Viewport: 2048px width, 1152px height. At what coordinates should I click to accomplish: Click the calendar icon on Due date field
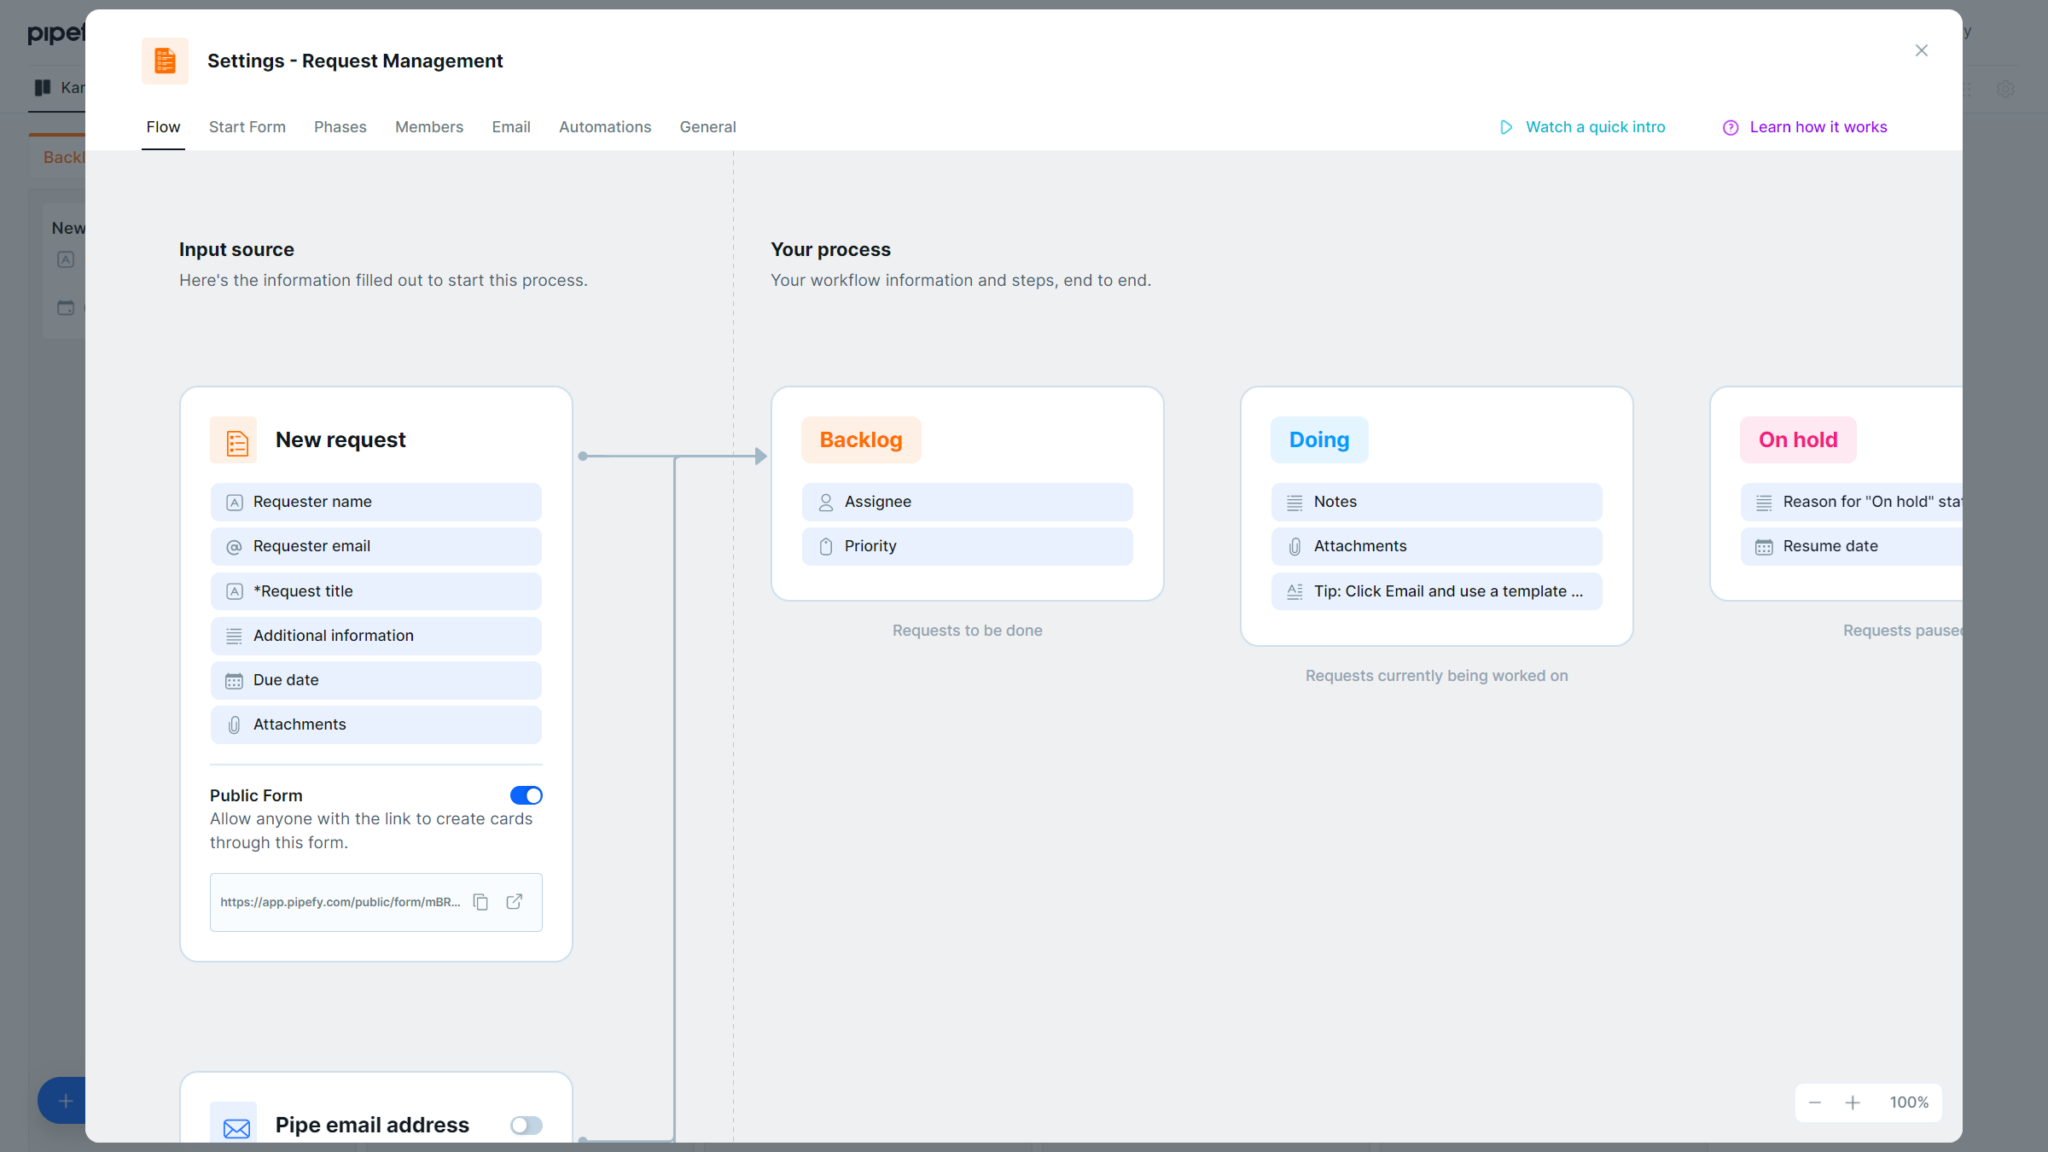(234, 680)
